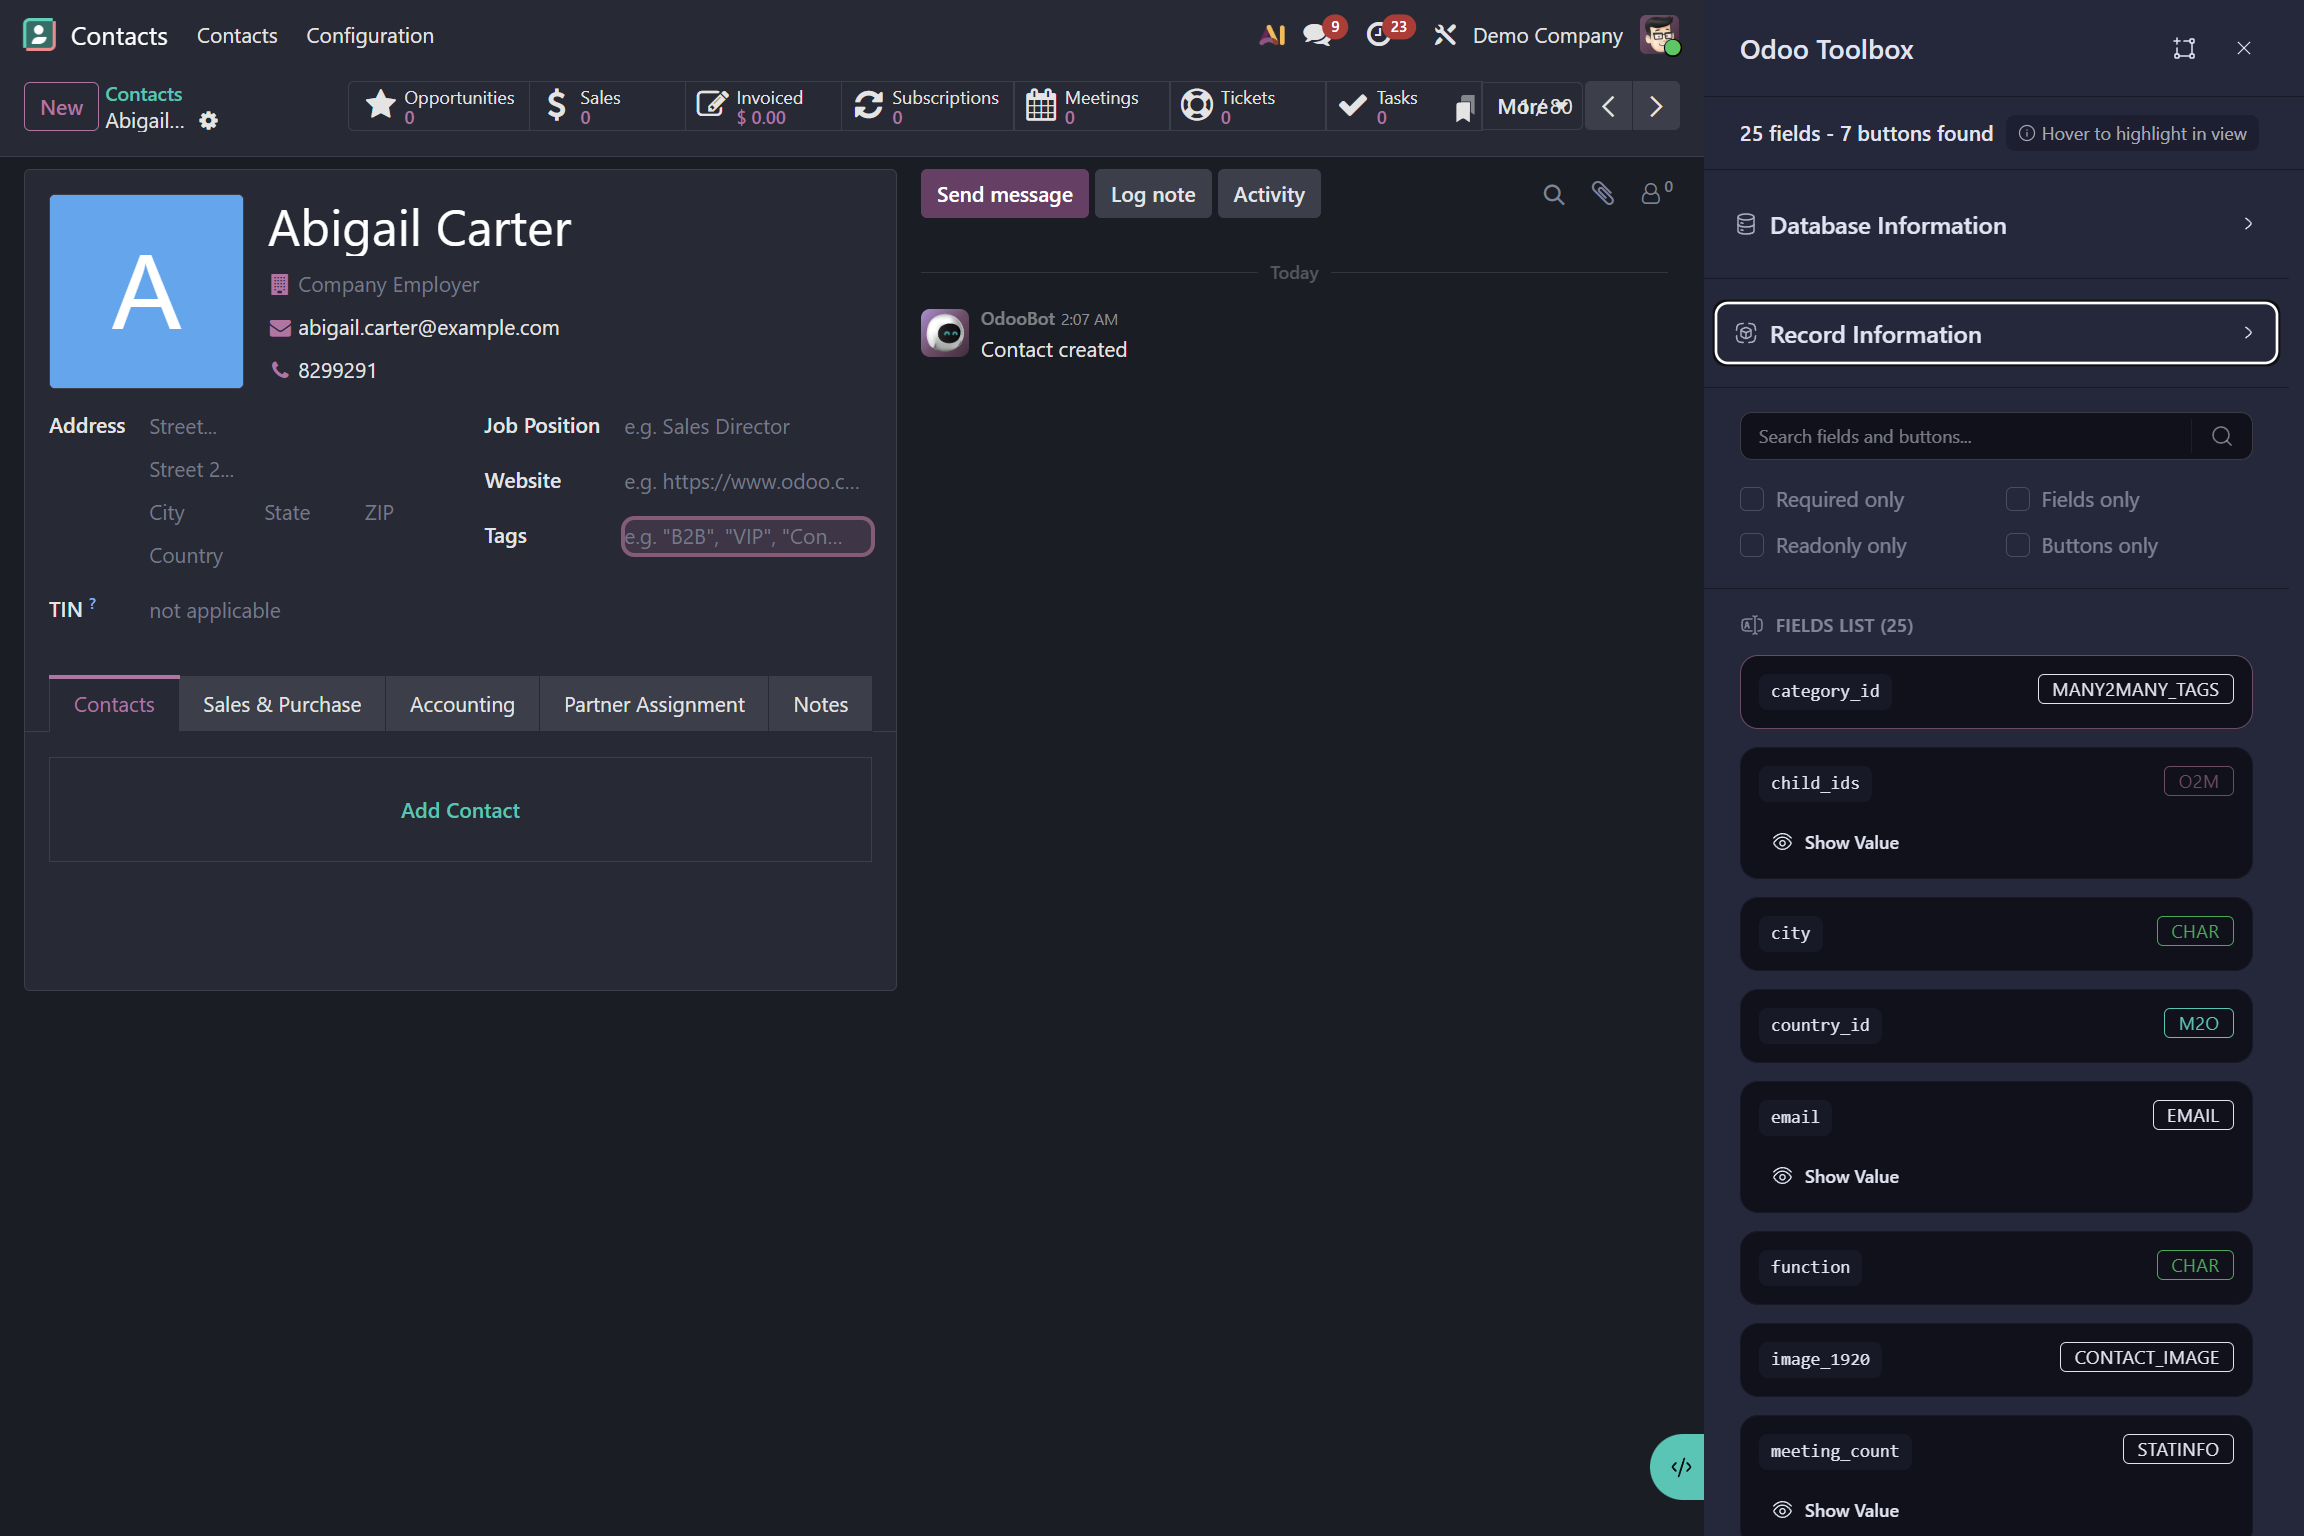Image resolution: width=2304 pixels, height=1536 pixels.
Task: Switch to the Accounting tab
Action: pos(462,703)
